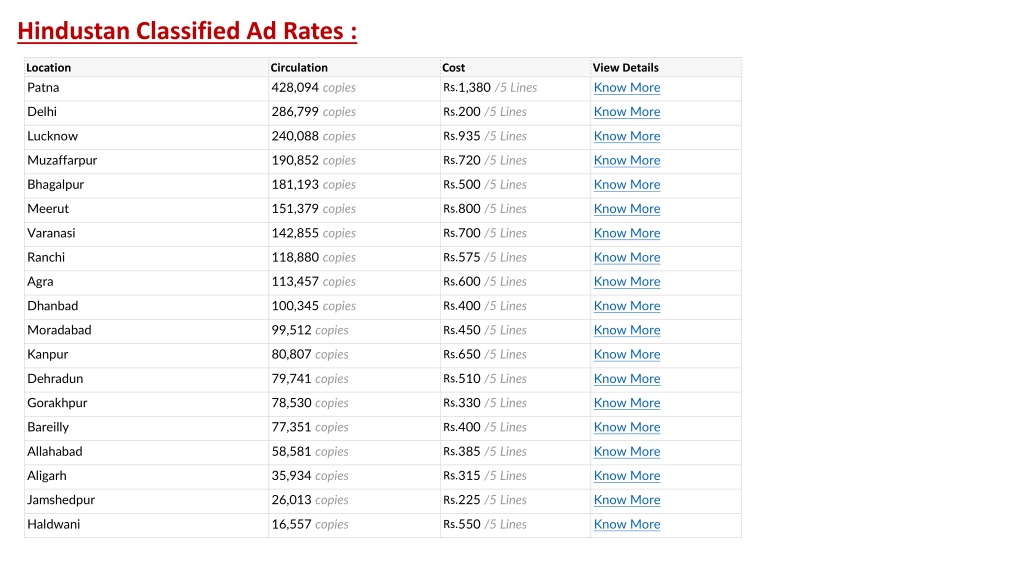Open Know More link for Moradabad

(626, 330)
